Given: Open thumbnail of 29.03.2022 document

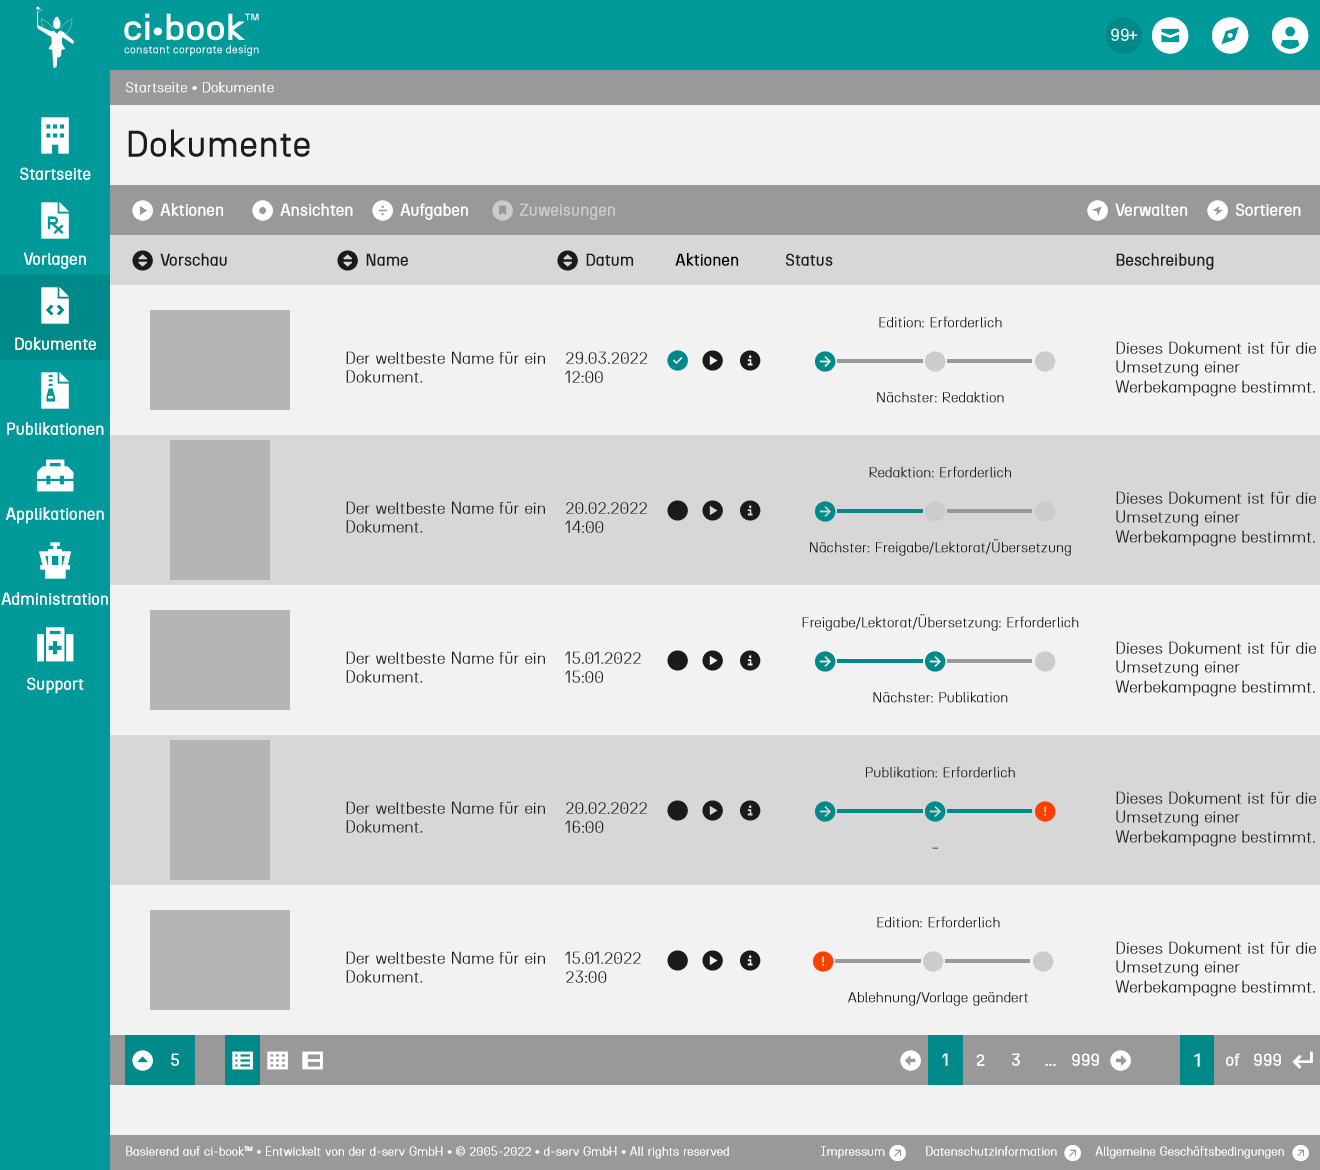Looking at the screenshot, I should click(x=220, y=360).
